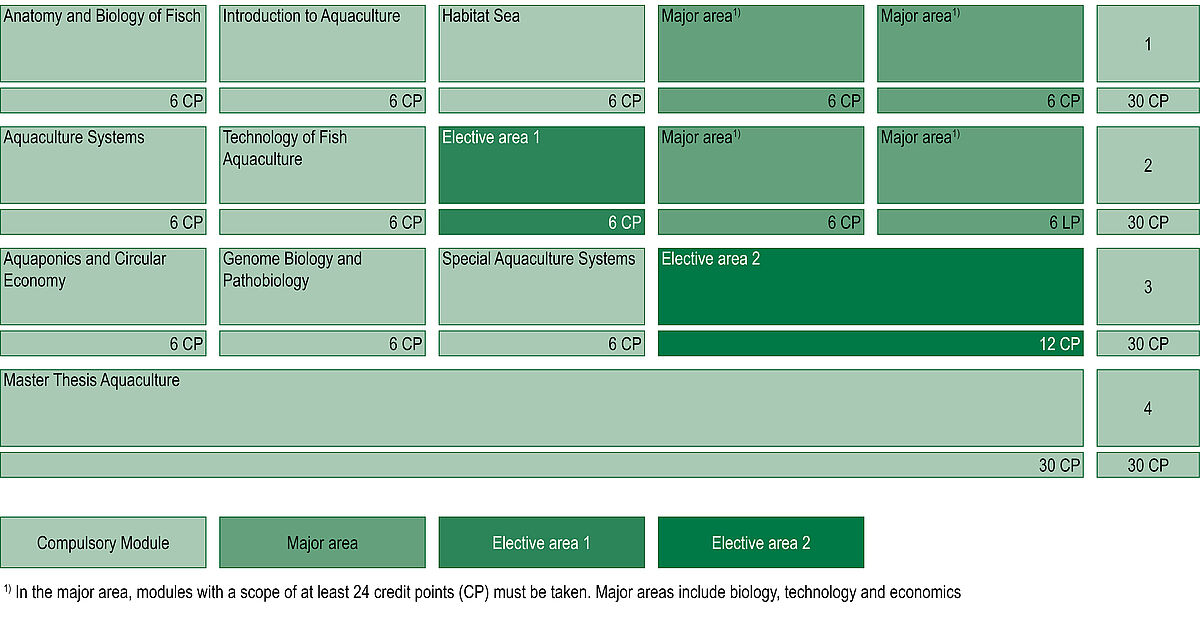
Task: Select Genome Biology and Pathobiology module
Action: (x=322, y=286)
